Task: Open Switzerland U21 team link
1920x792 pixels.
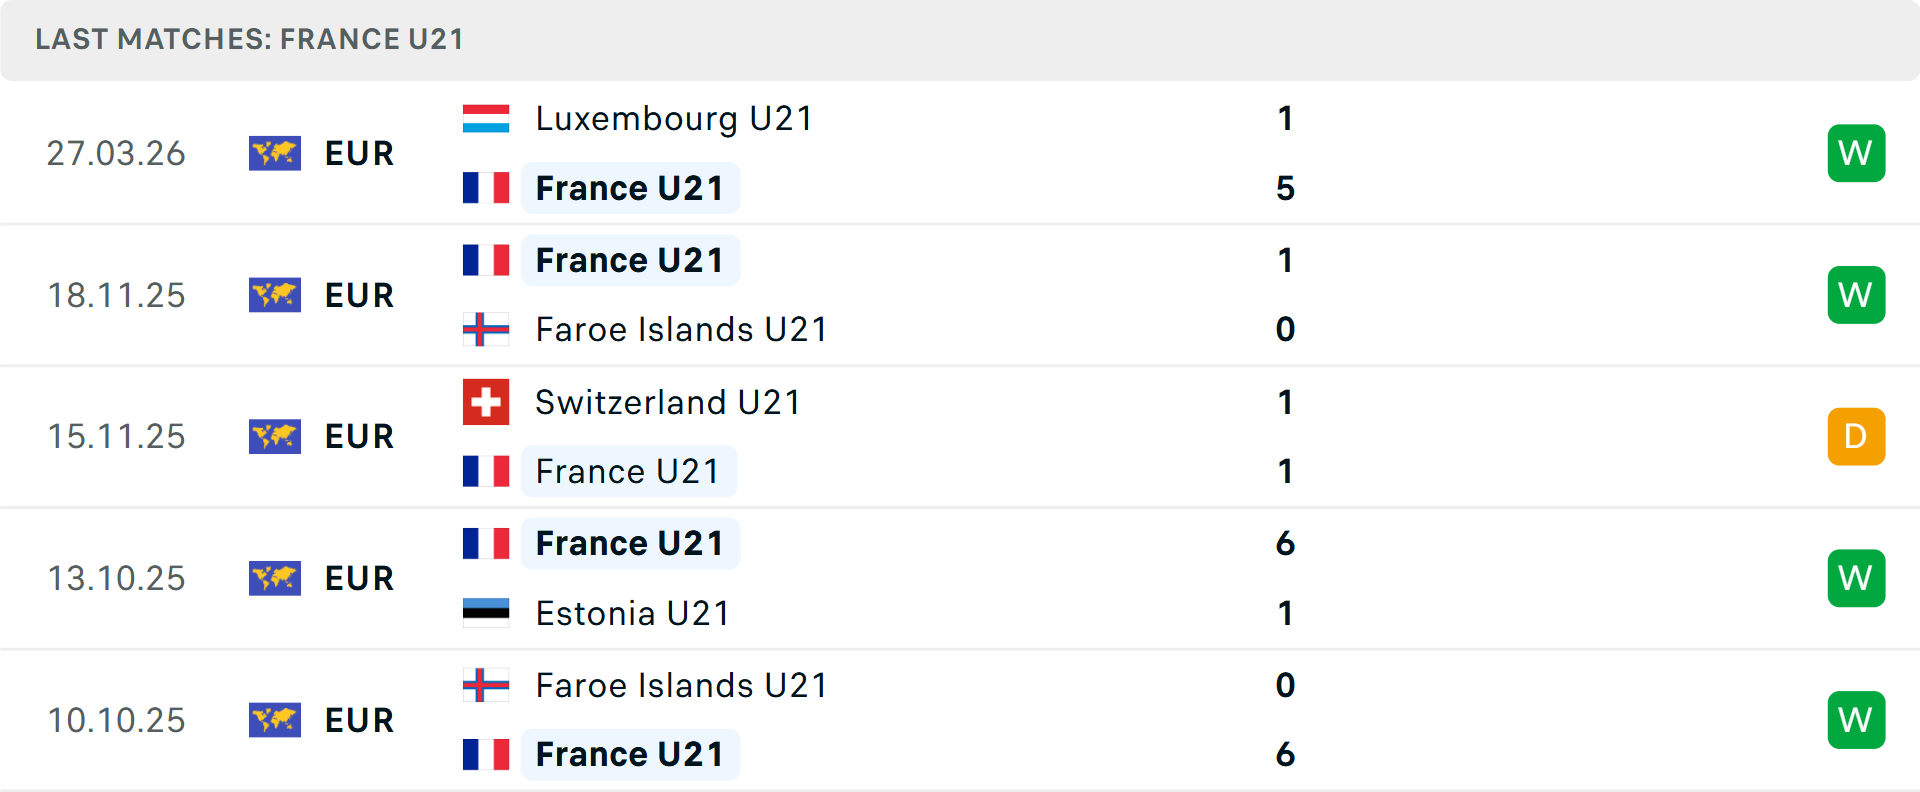Action: (668, 402)
